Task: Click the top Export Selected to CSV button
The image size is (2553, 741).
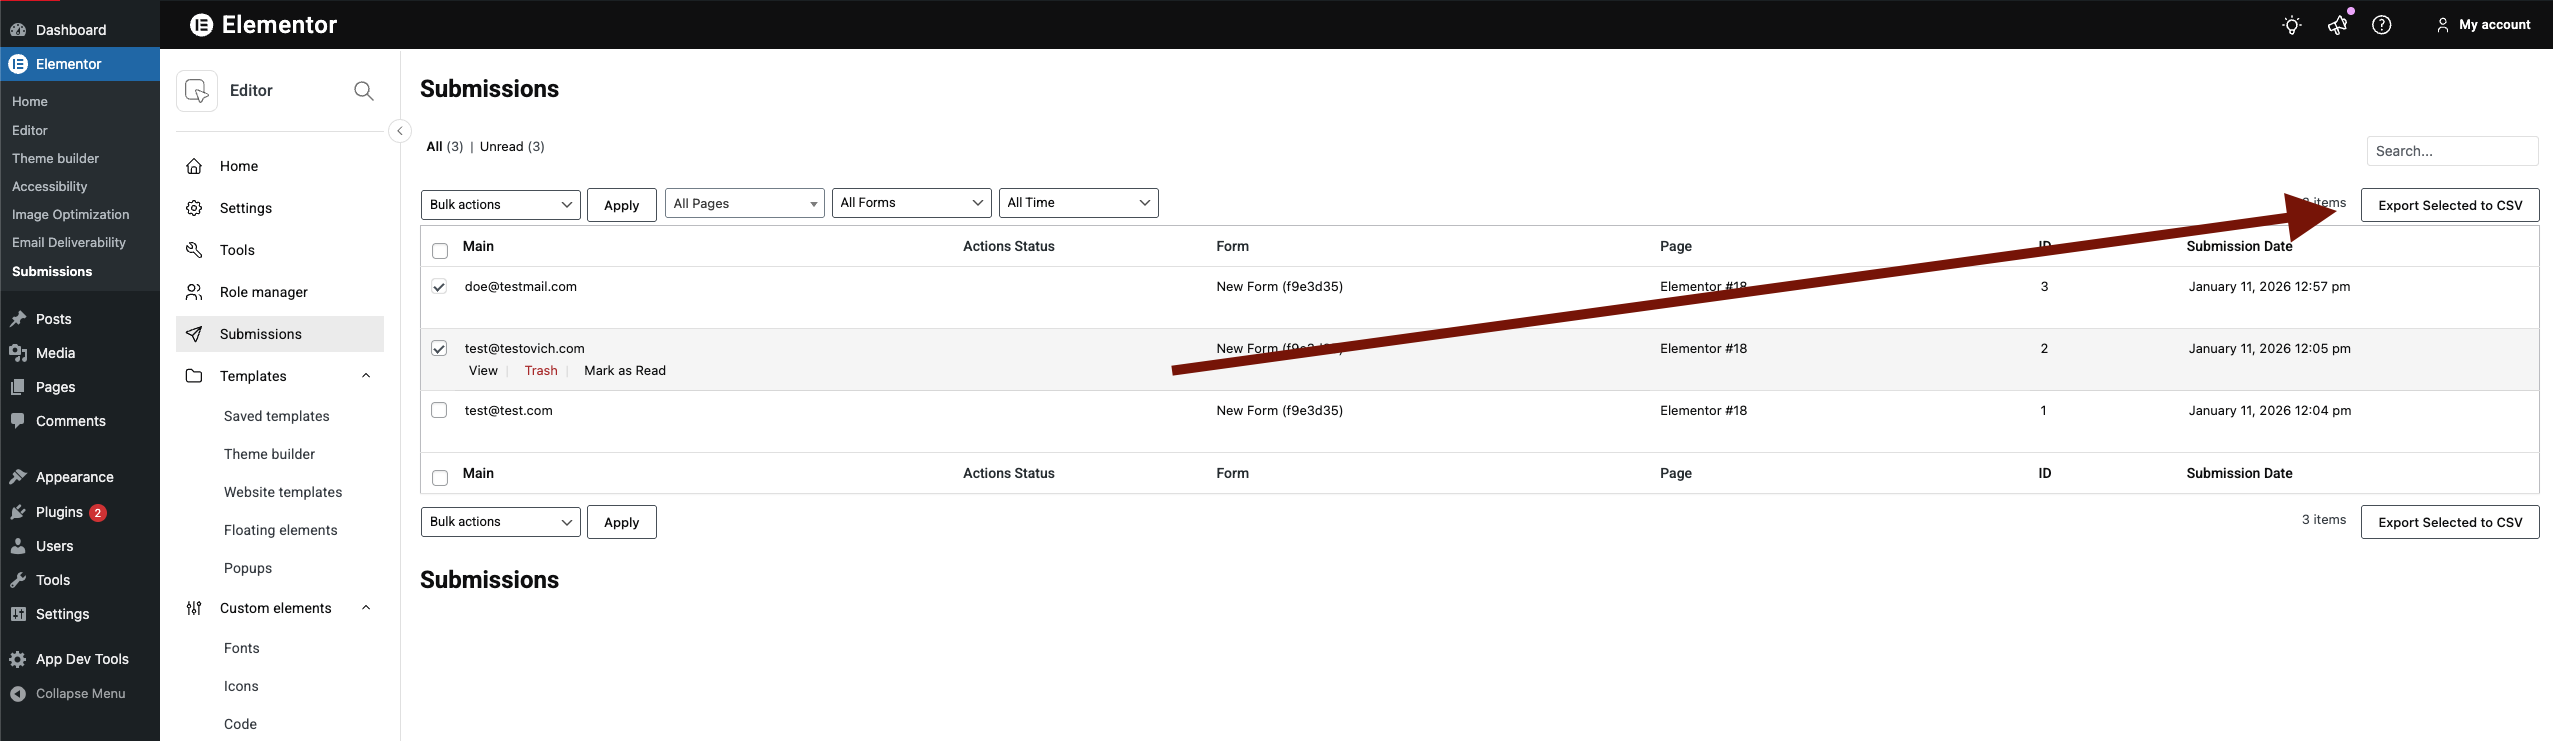Action: click(x=2449, y=205)
